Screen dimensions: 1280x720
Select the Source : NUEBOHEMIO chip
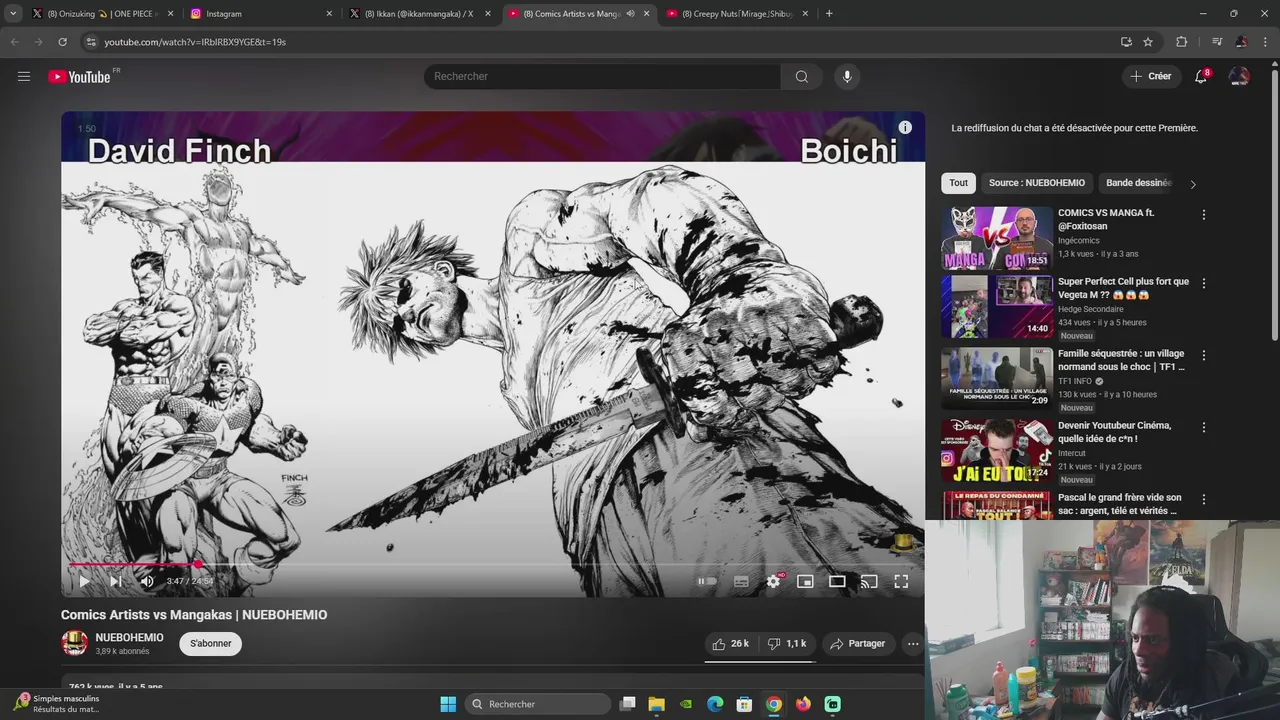click(x=1036, y=183)
